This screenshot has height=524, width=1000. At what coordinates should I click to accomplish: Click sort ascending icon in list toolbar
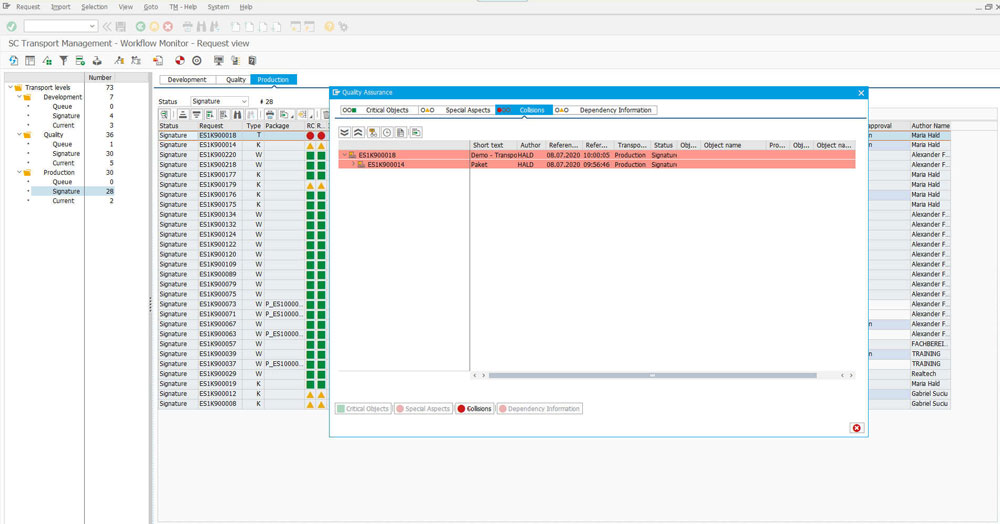click(x=182, y=115)
